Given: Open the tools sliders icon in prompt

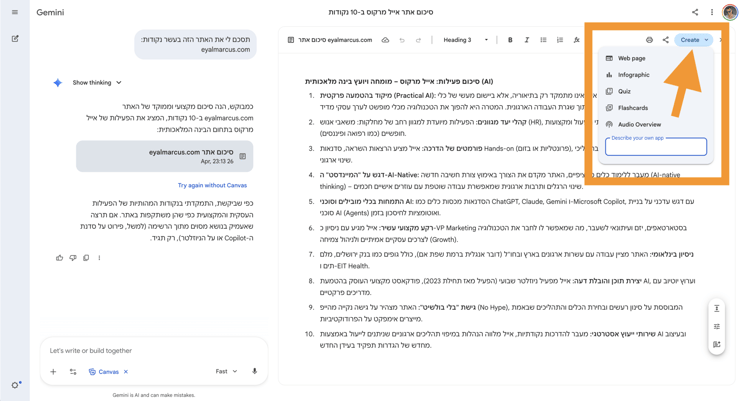Looking at the screenshot, I should [73, 372].
